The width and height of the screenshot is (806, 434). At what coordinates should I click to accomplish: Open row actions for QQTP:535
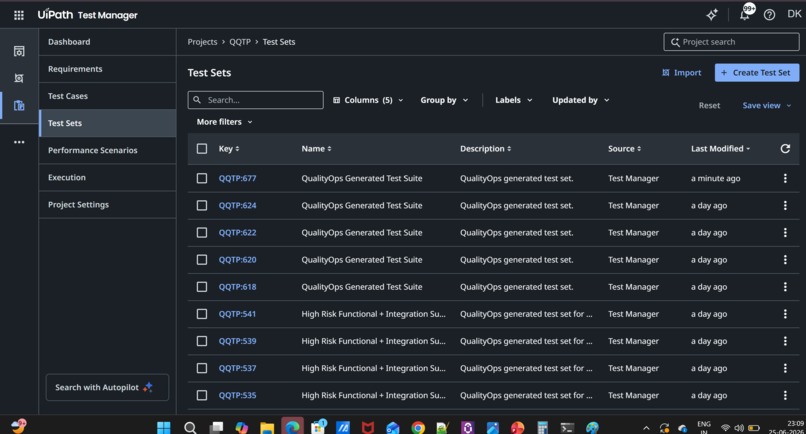pos(785,395)
